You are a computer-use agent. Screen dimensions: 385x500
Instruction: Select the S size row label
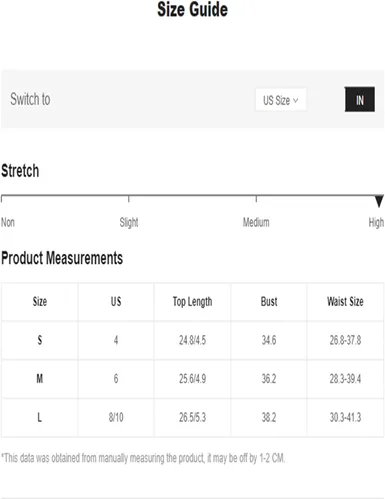(x=40, y=340)
